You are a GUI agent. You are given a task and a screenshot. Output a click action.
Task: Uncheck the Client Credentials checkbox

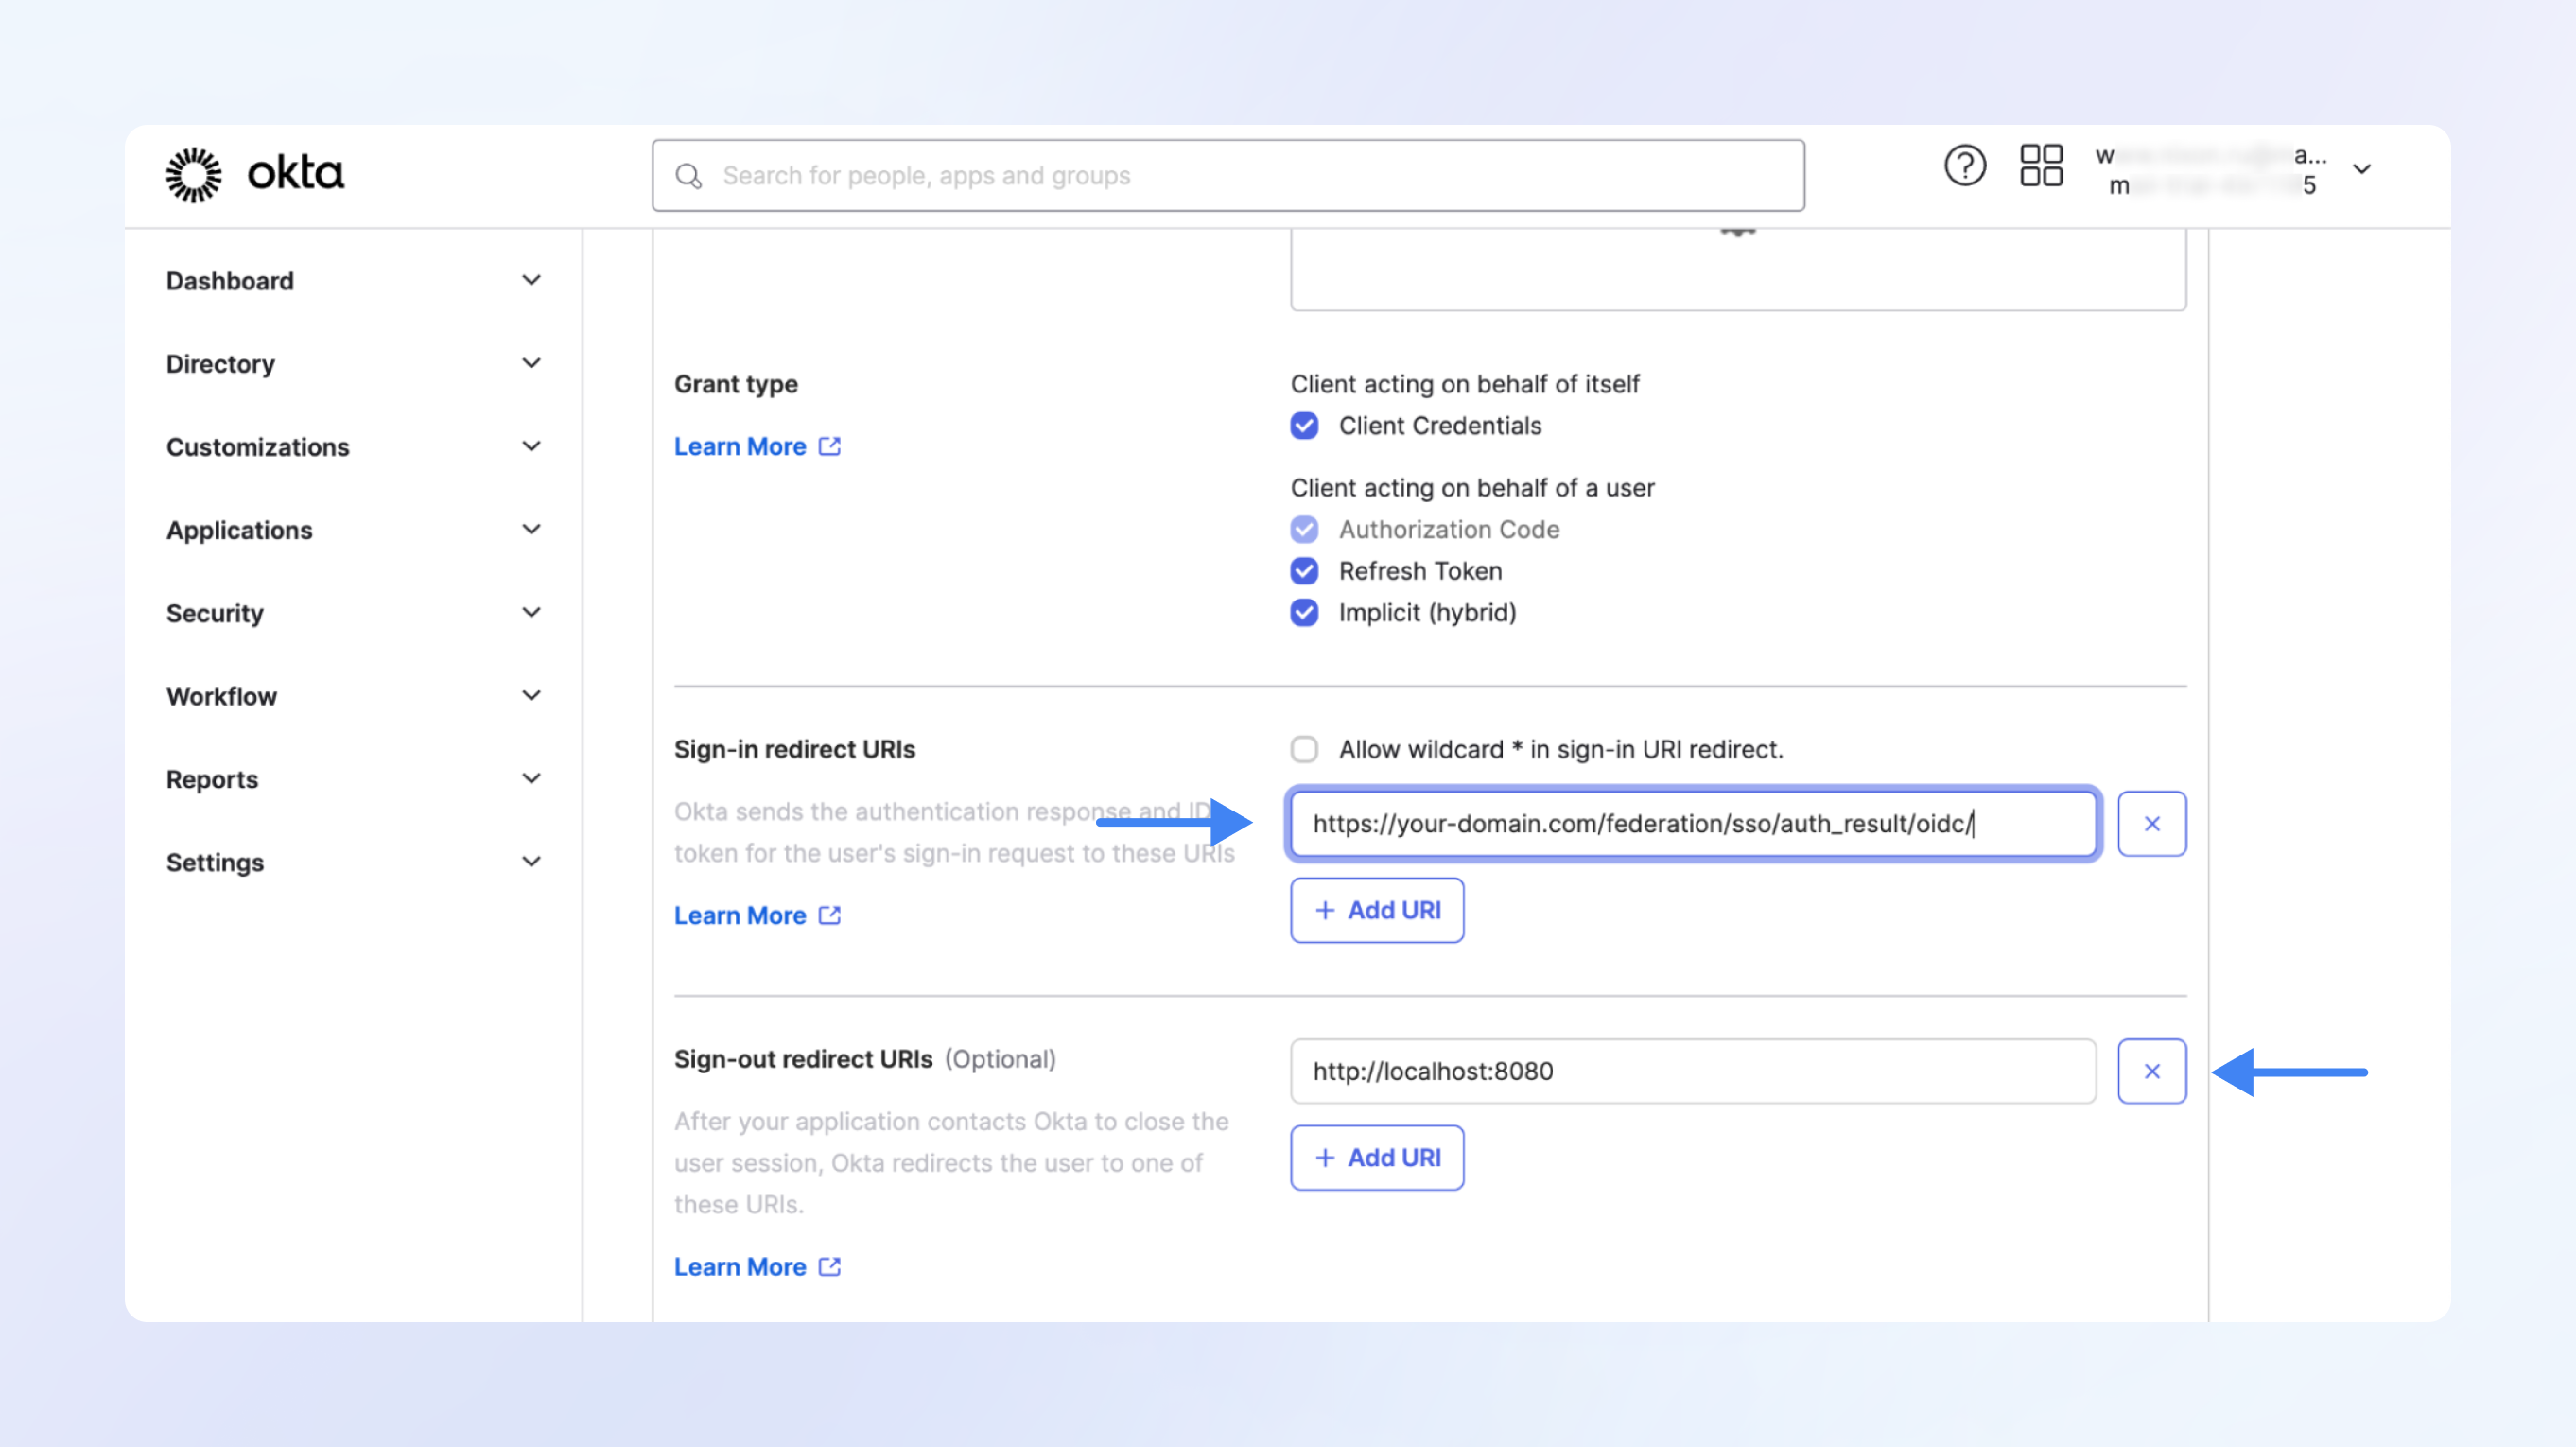1304,426
